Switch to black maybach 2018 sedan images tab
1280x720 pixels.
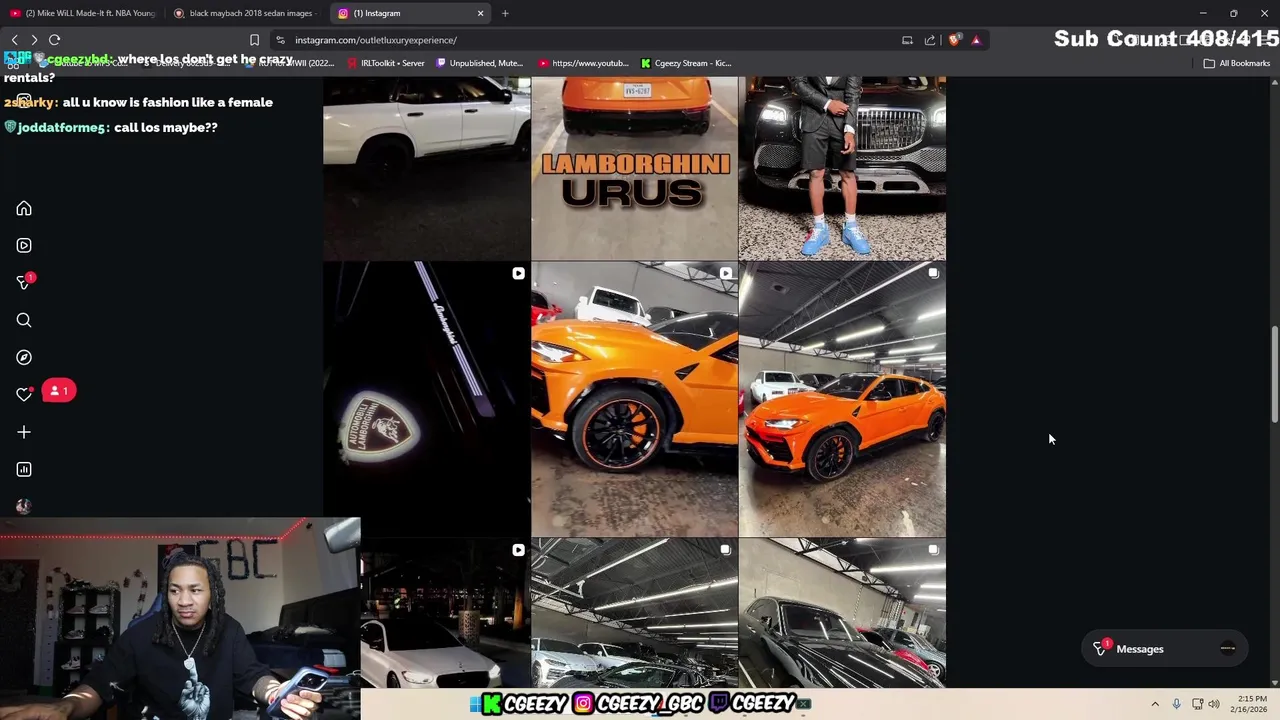point(245,13)
